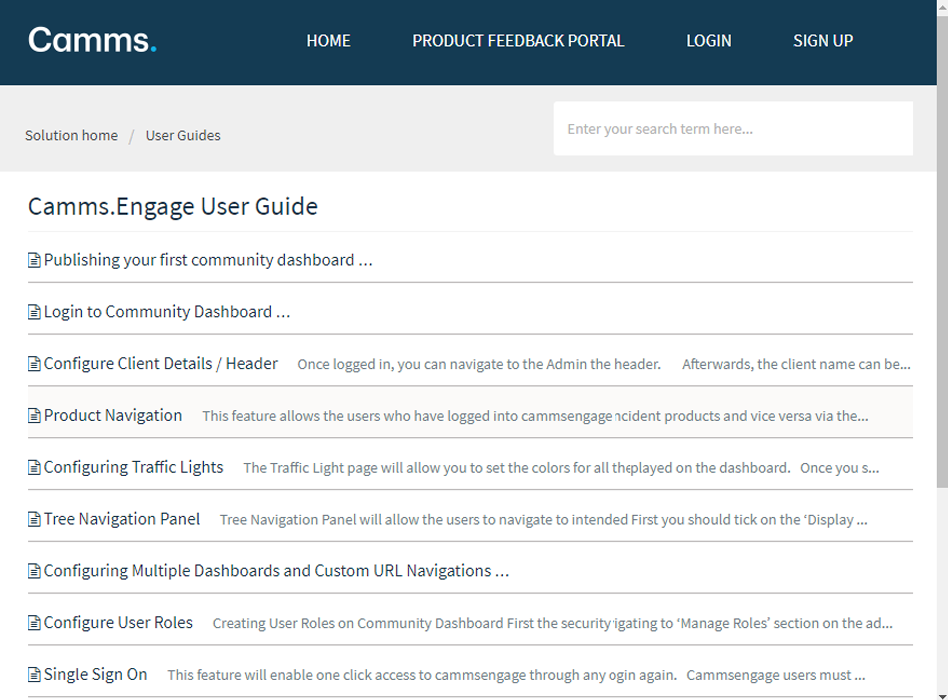
Task: Click description 'The Traffic Light page will allow you'
Action: [x=561, y=468]
